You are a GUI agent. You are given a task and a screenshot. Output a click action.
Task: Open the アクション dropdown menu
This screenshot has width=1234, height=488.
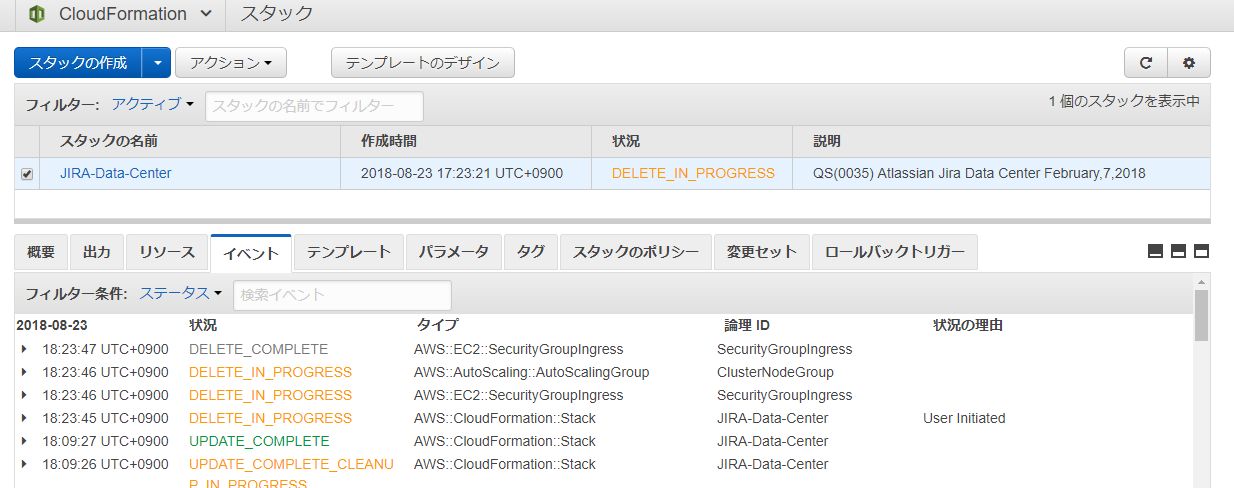click(231, 62)
